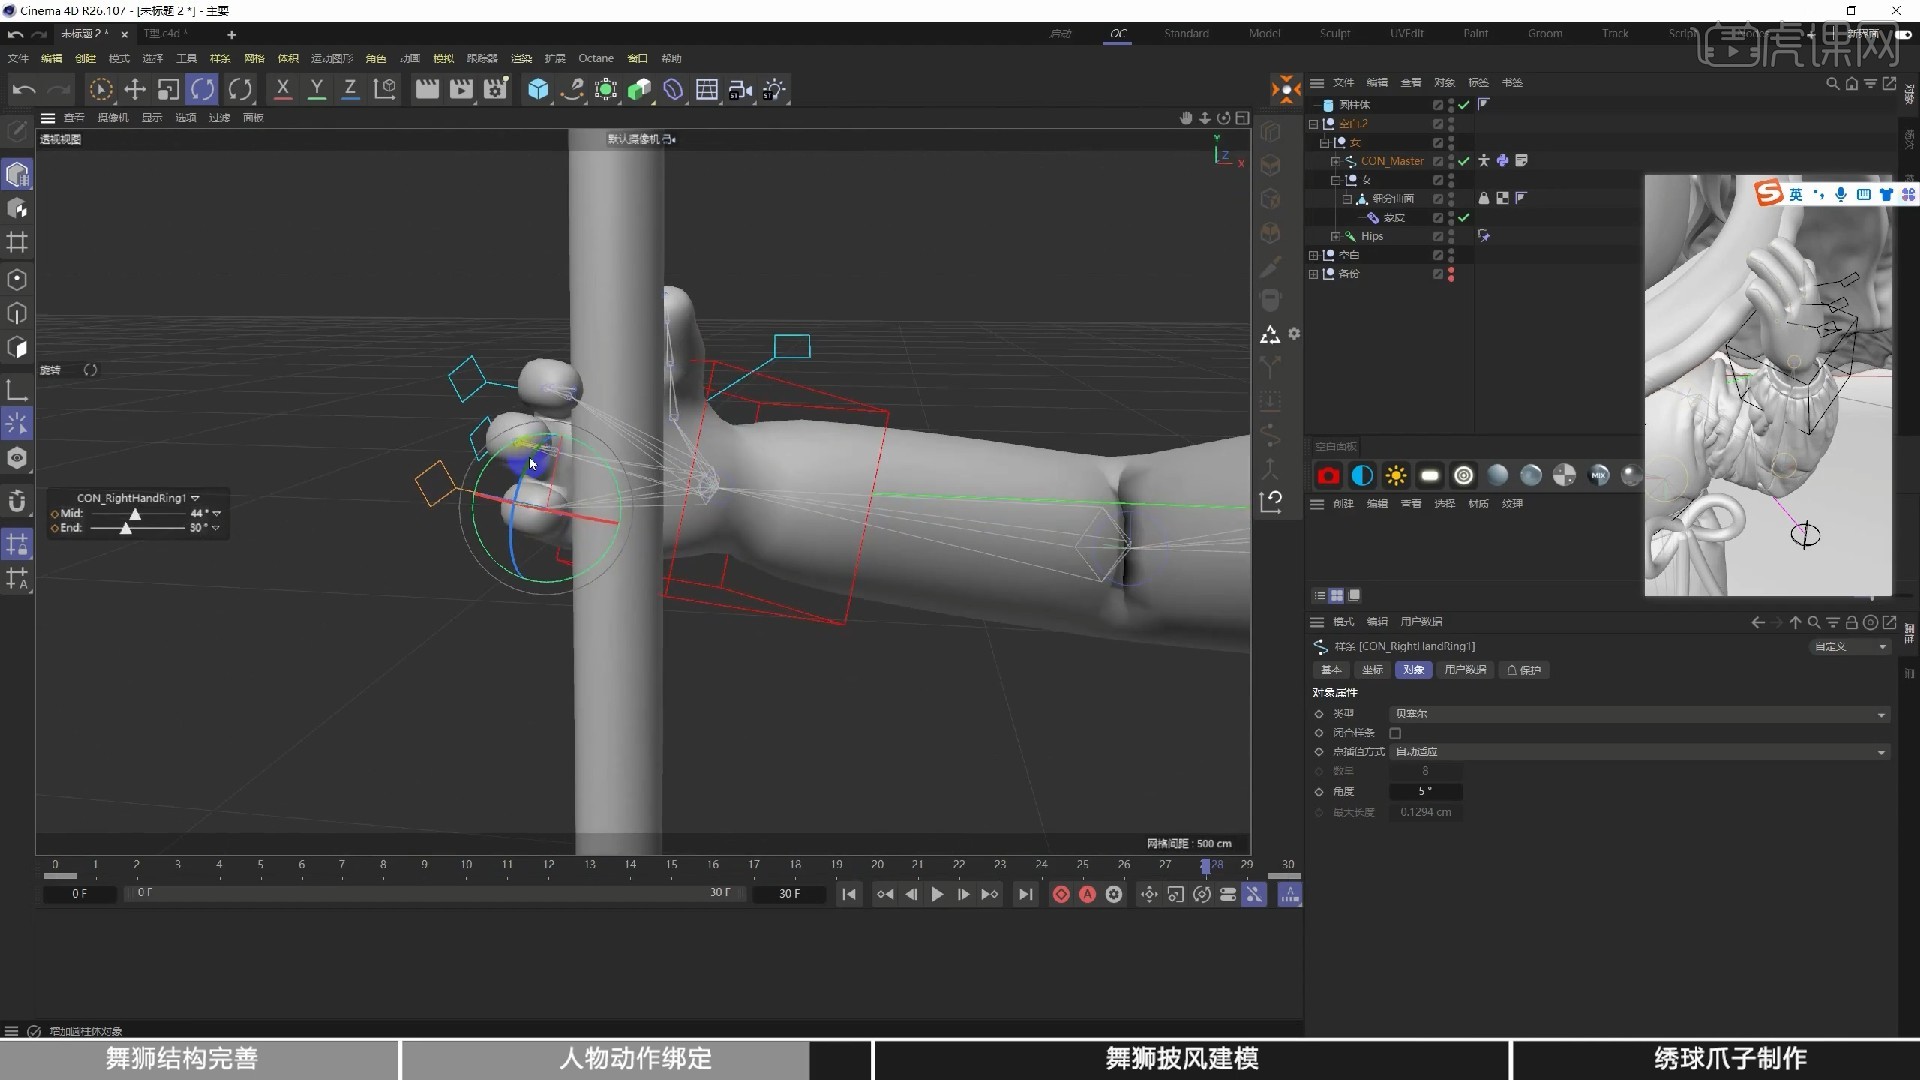Open the File menu in main menu bar
The width and height of the screenshot is (1920, 1080).
[x=18, y=58]
